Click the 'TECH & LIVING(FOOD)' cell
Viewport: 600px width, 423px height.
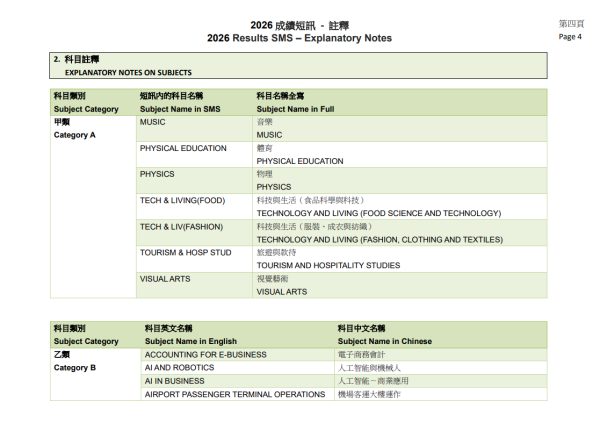pos(194,207)
